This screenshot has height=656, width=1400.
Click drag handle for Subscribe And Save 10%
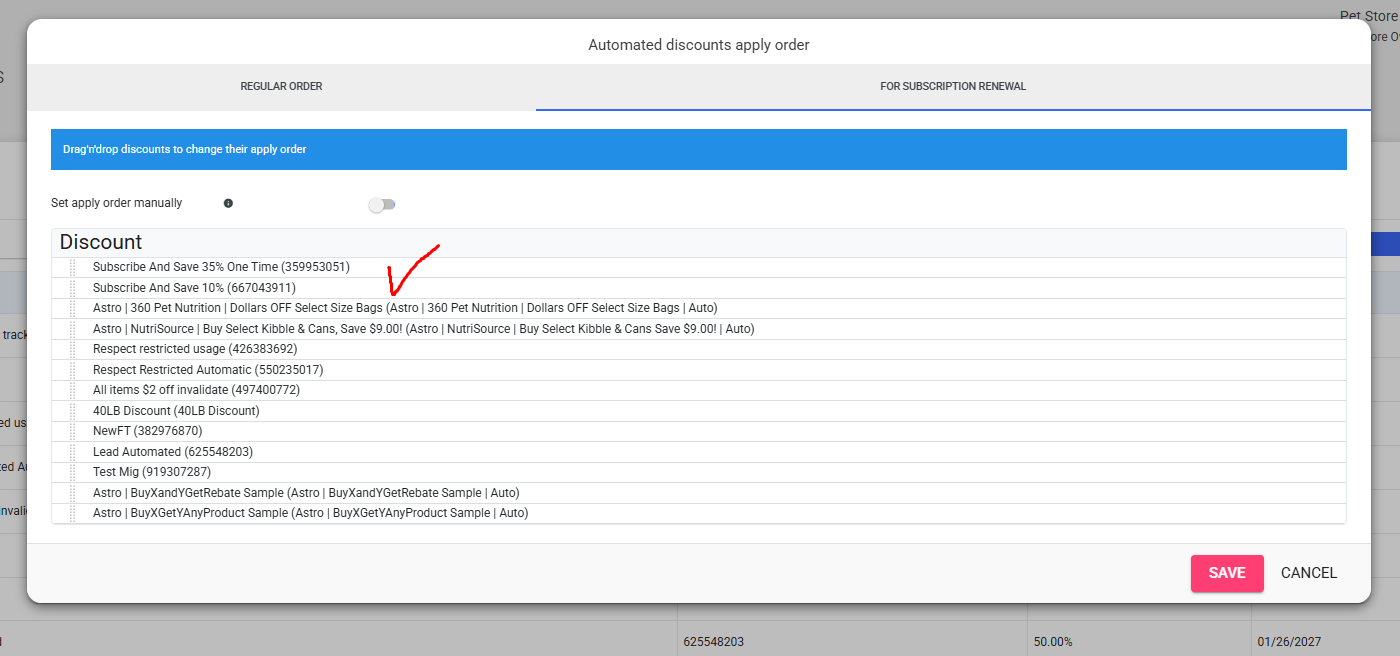73,288
